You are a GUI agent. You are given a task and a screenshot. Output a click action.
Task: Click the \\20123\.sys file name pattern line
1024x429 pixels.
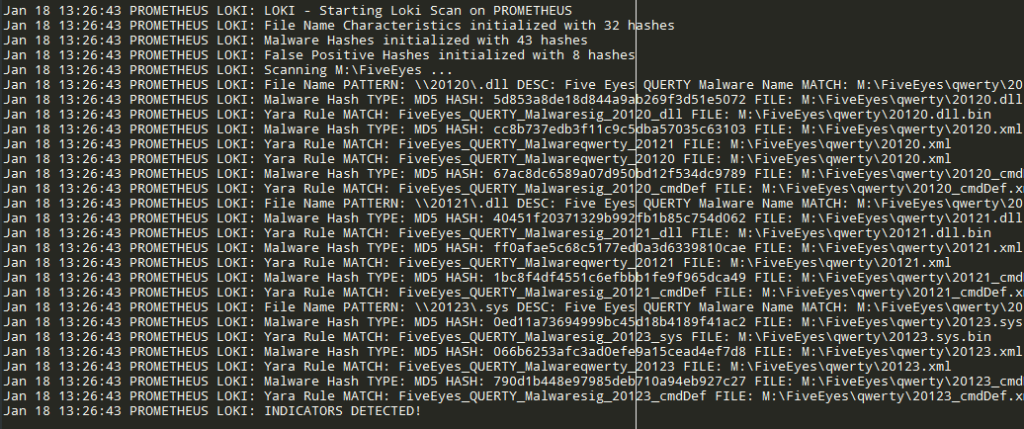[x=513, y=307]
